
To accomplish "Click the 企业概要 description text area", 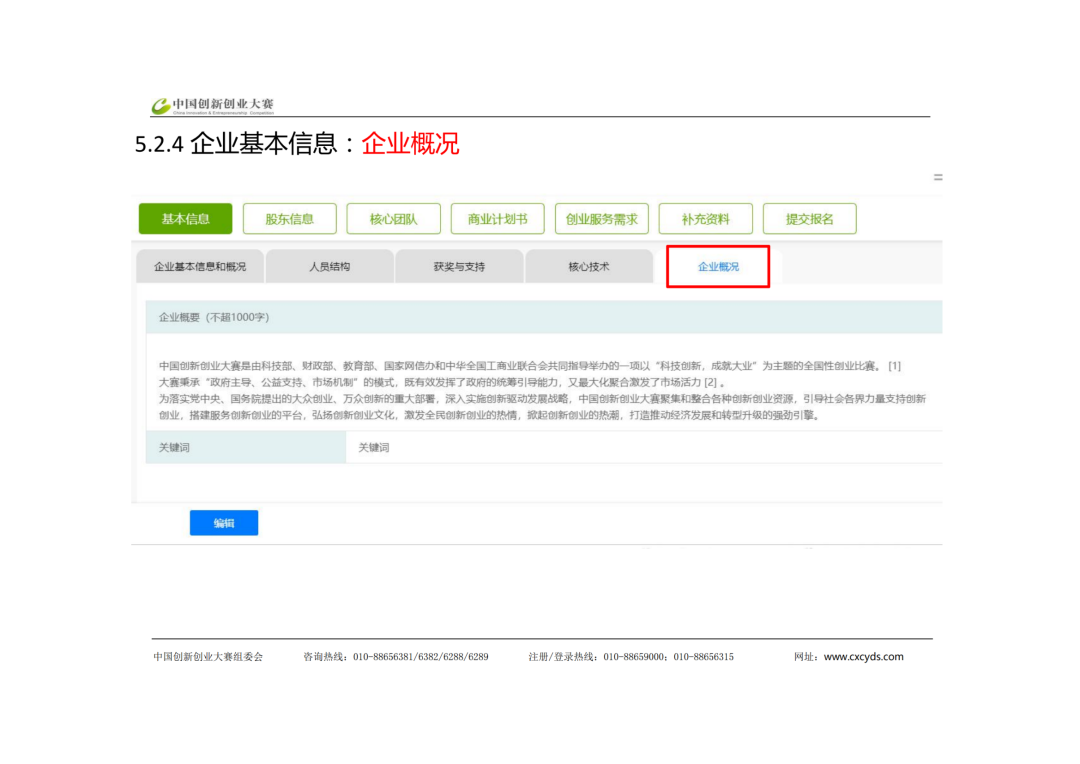I will 543,390.
